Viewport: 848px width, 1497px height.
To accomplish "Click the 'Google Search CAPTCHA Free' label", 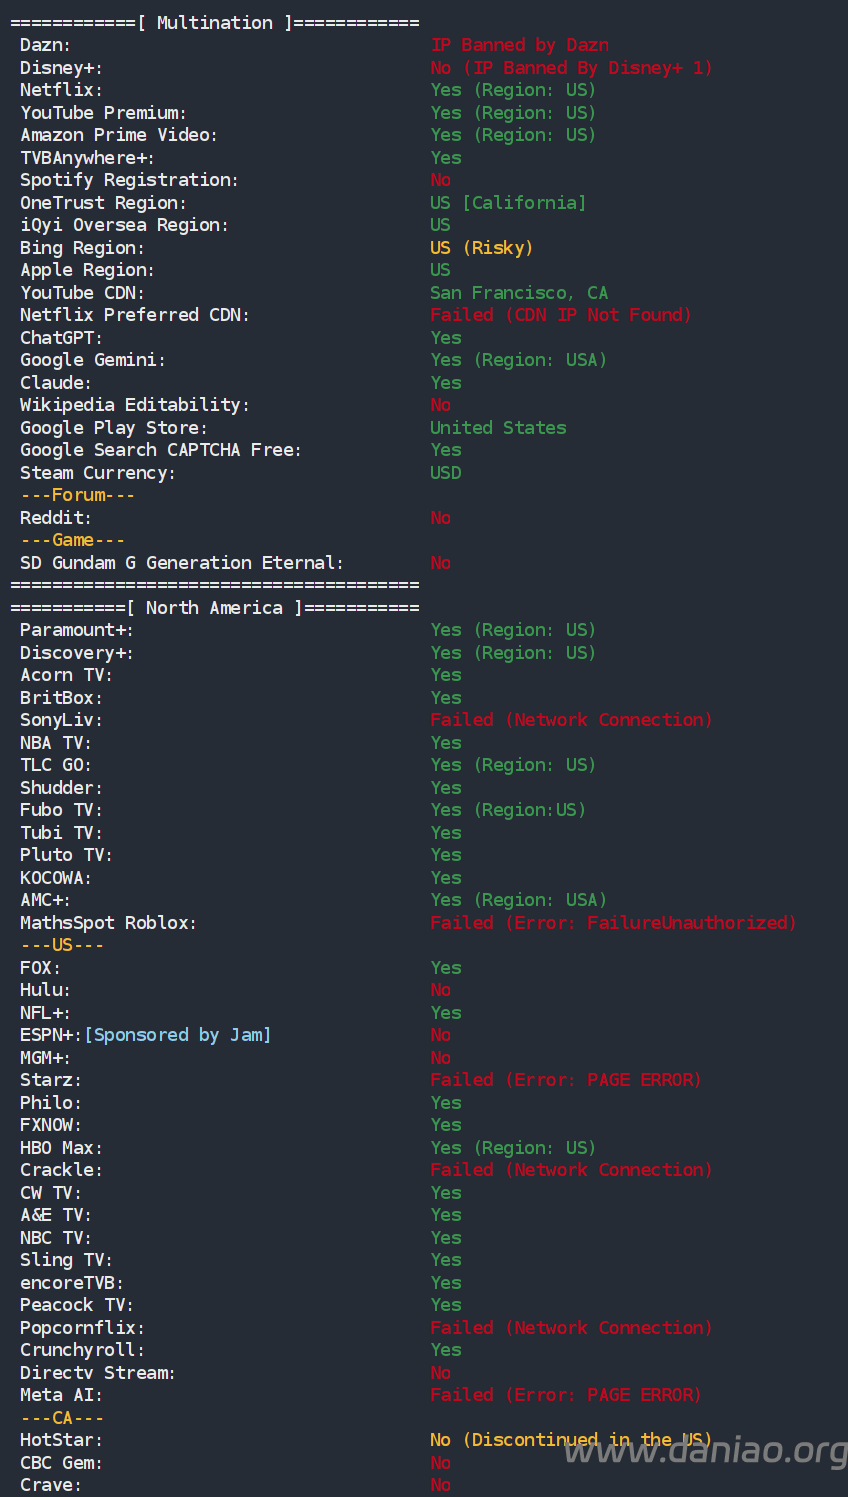I will pos(160,450).
